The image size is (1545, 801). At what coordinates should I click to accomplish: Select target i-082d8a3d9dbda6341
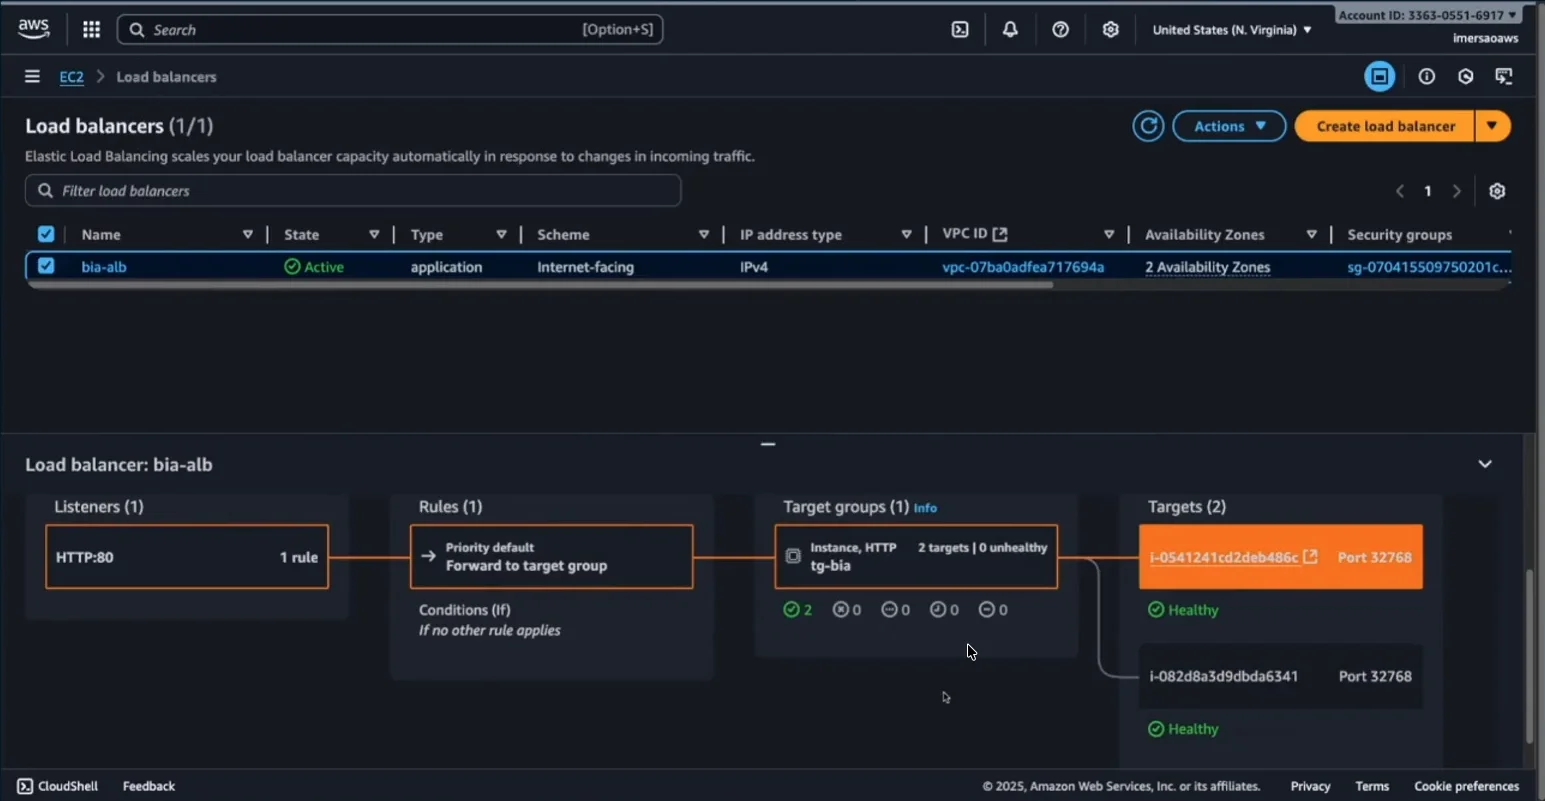point(1280,676)
